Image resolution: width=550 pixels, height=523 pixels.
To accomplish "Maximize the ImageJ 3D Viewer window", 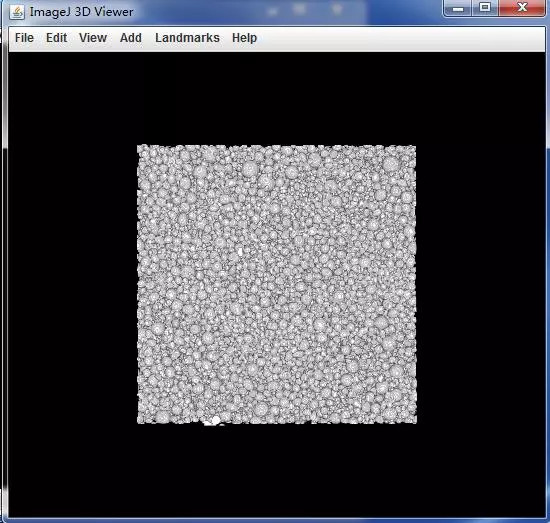I will click(x=485, y=8).
